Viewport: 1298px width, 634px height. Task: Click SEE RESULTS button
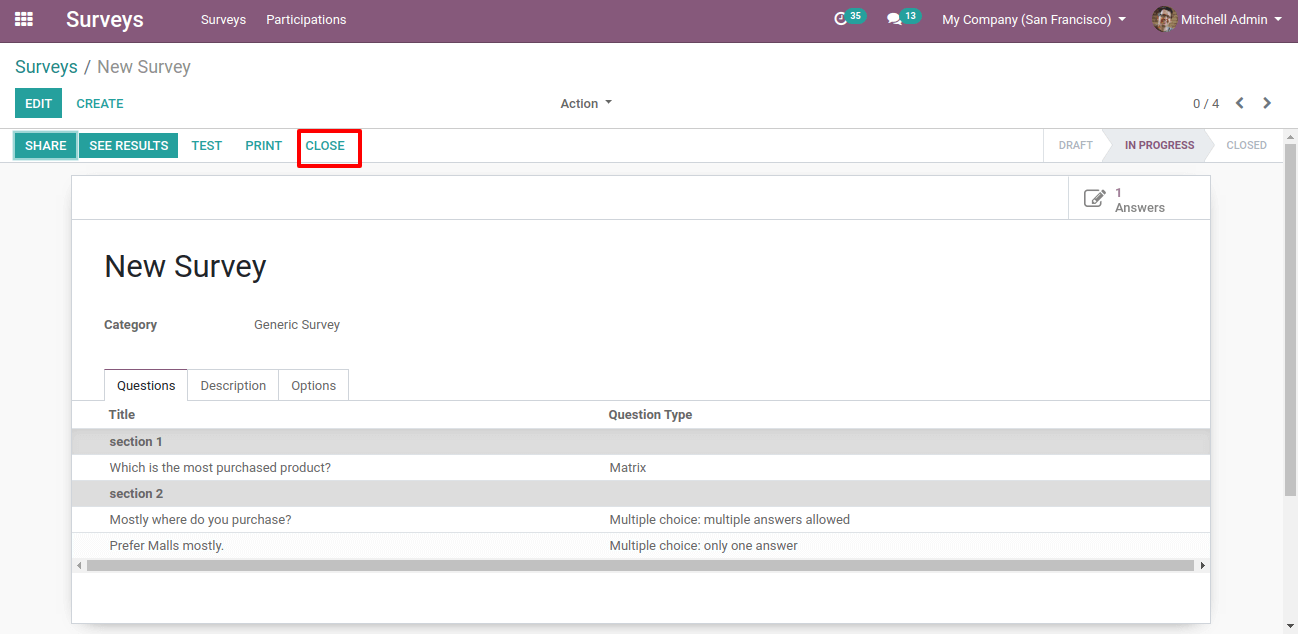coord(129,145)
